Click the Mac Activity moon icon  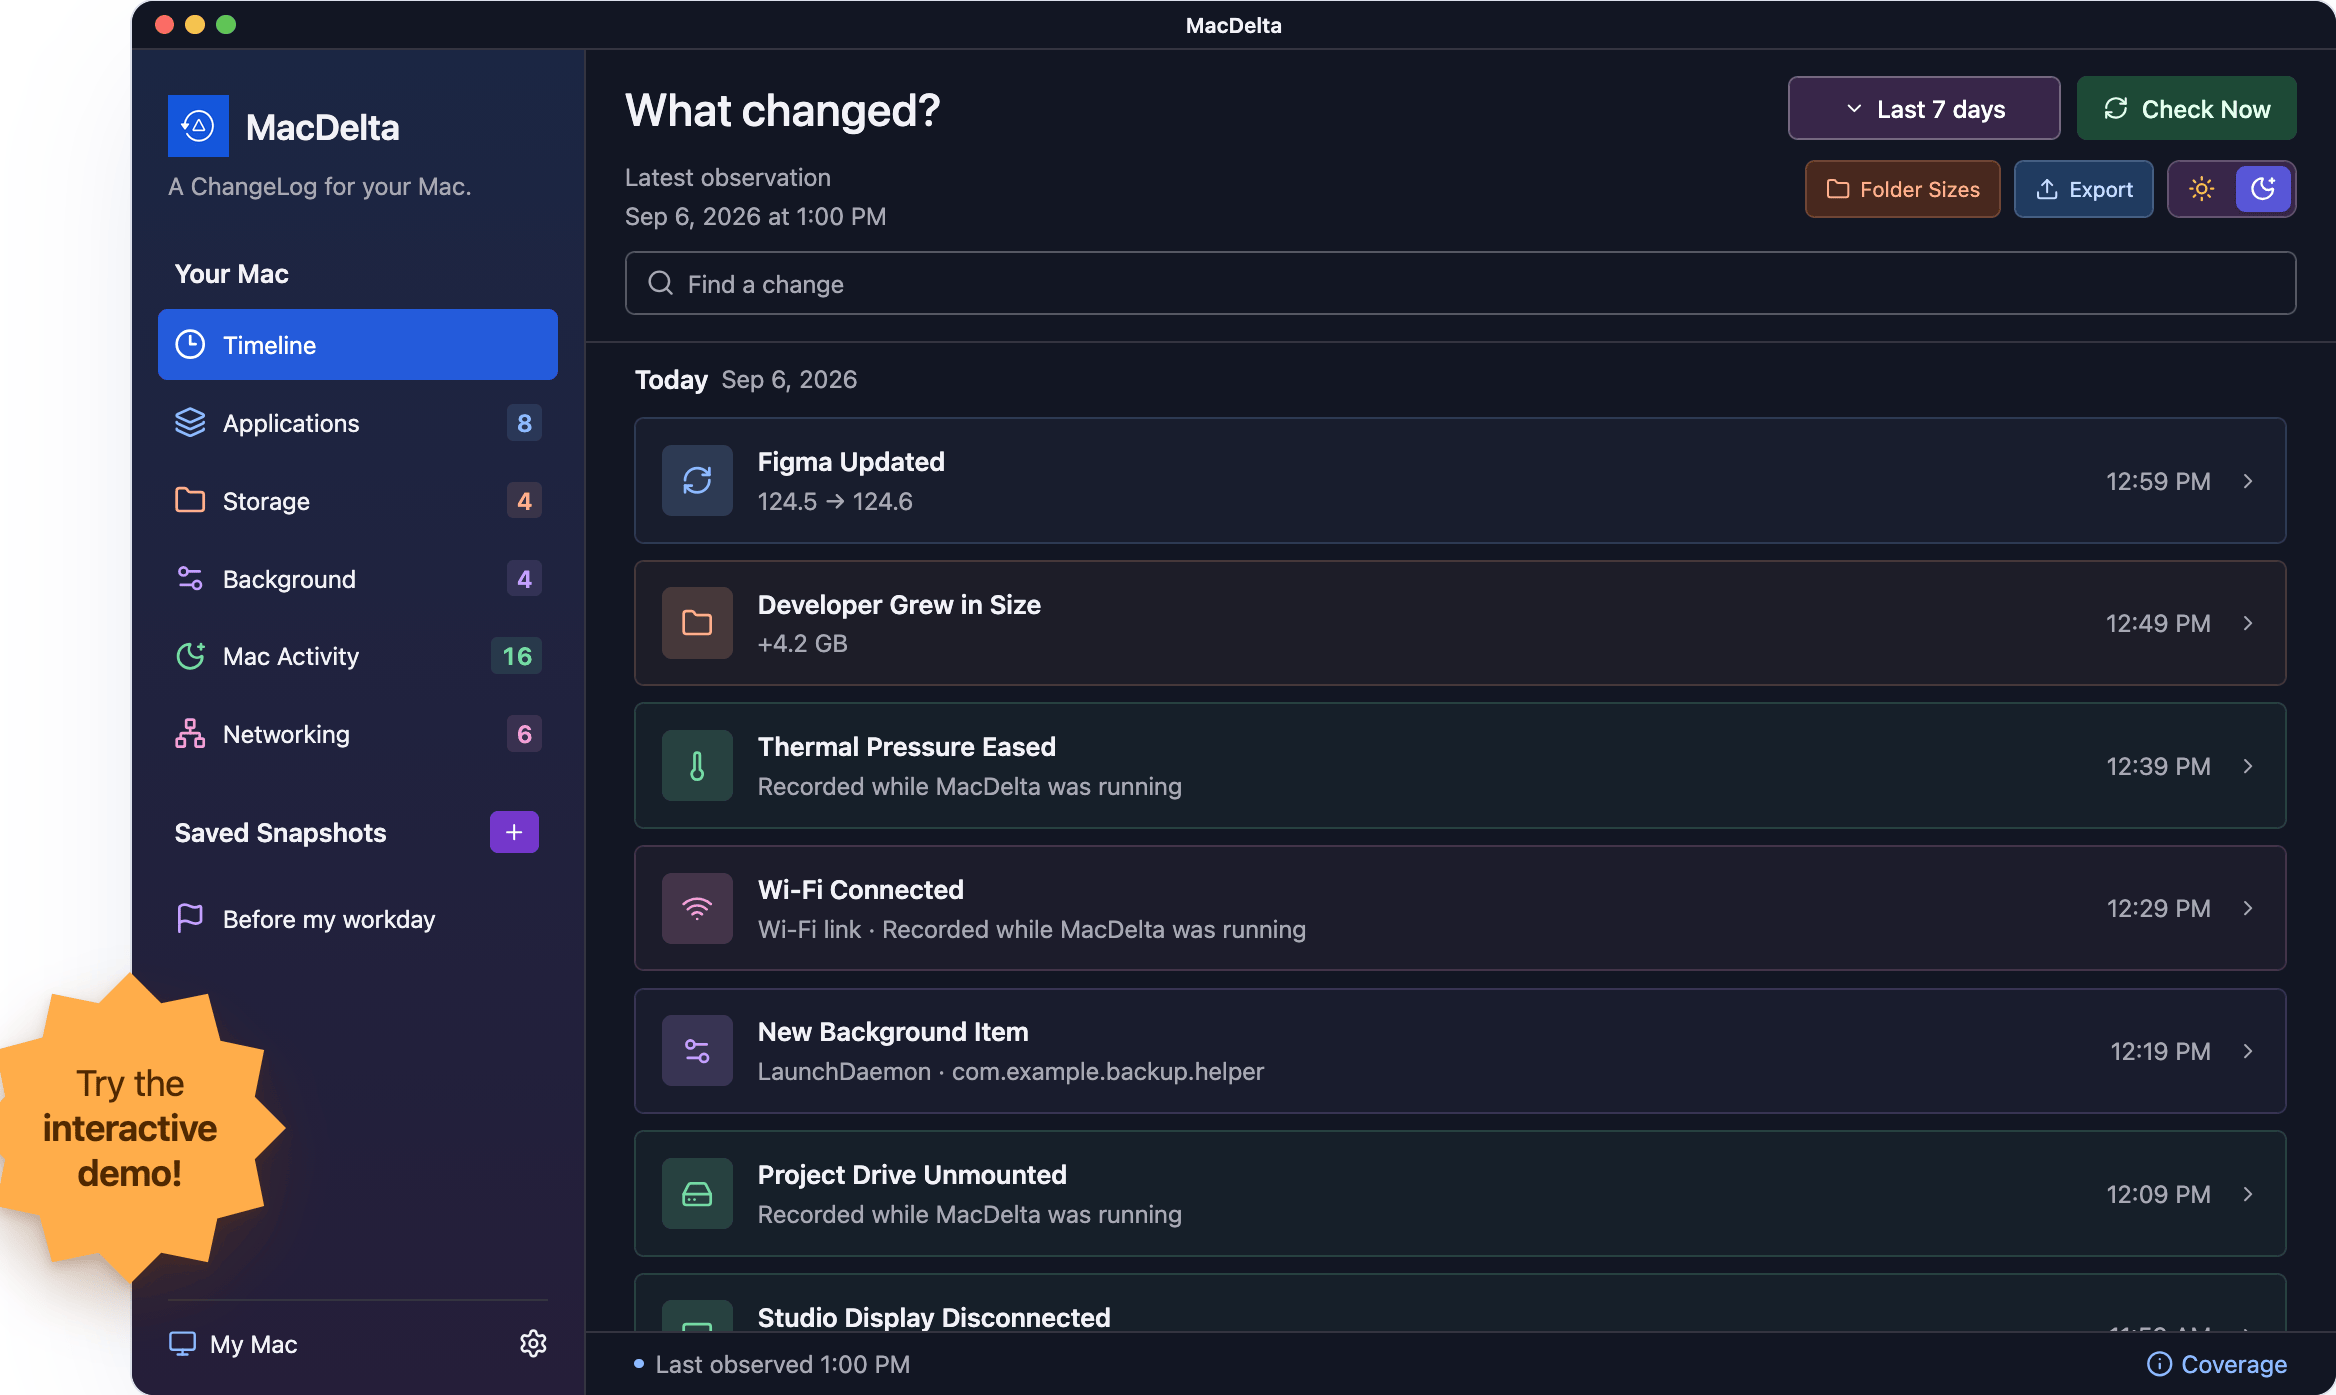coord(190,656)
